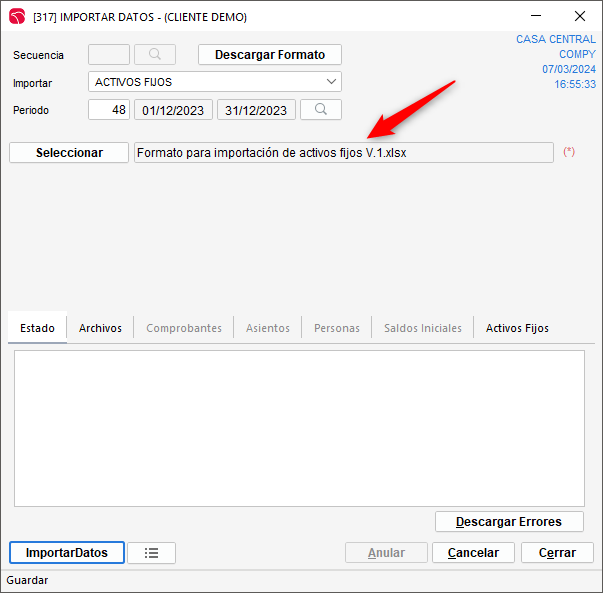
Task: Click the Descargar Errores button
Action: click(x=510, y=522)
